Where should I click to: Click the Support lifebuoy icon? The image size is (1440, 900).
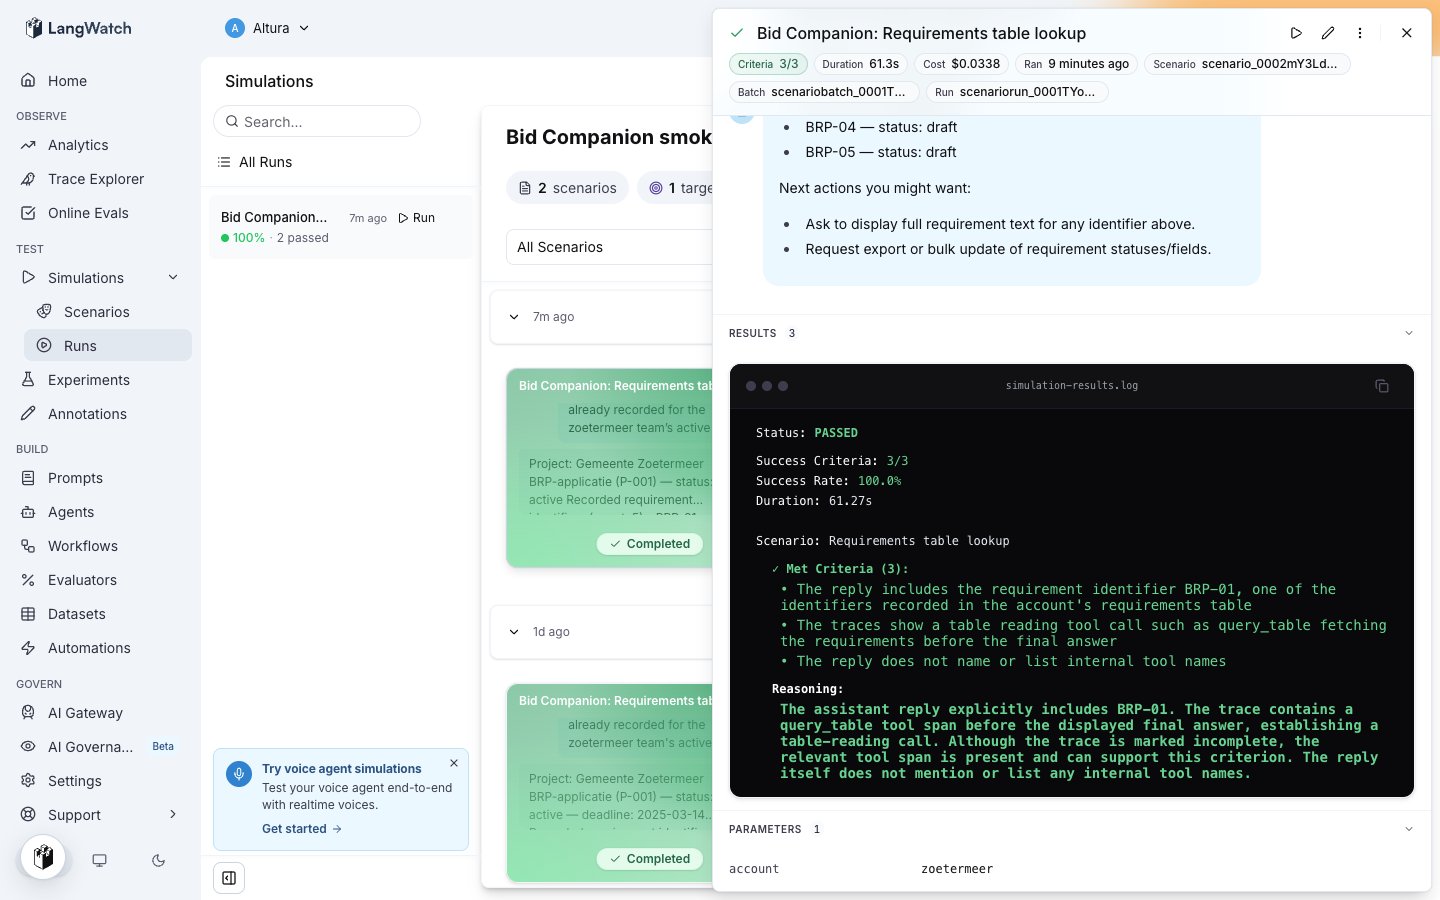pos(28,815)
